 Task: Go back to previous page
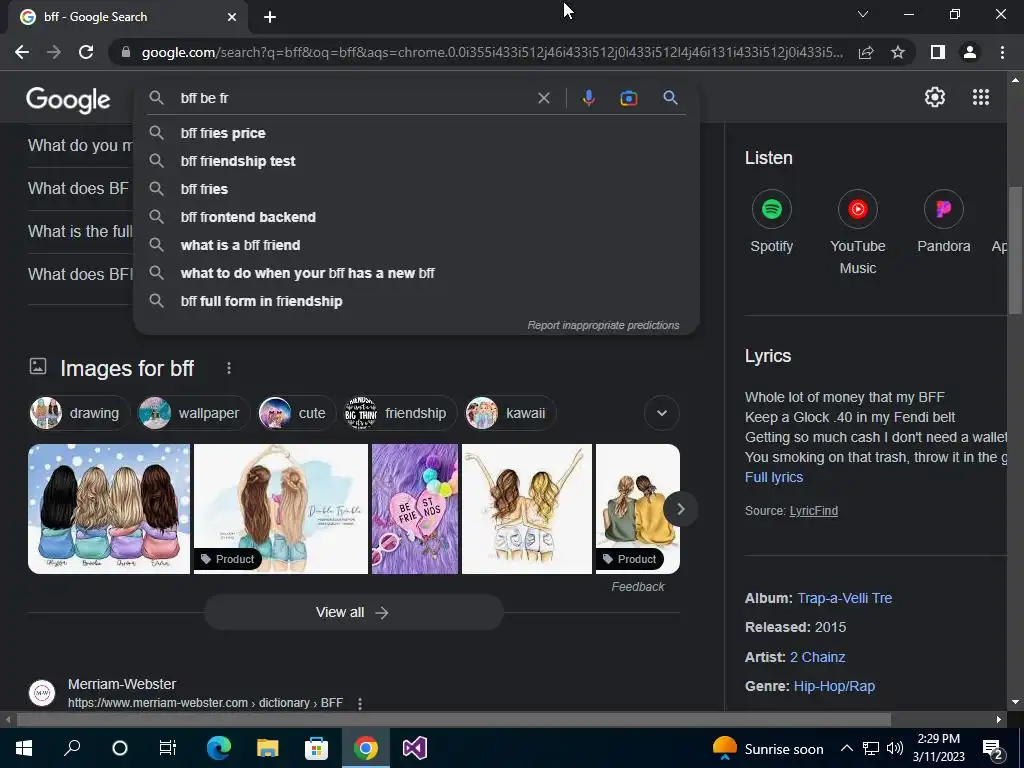(22, 52)
